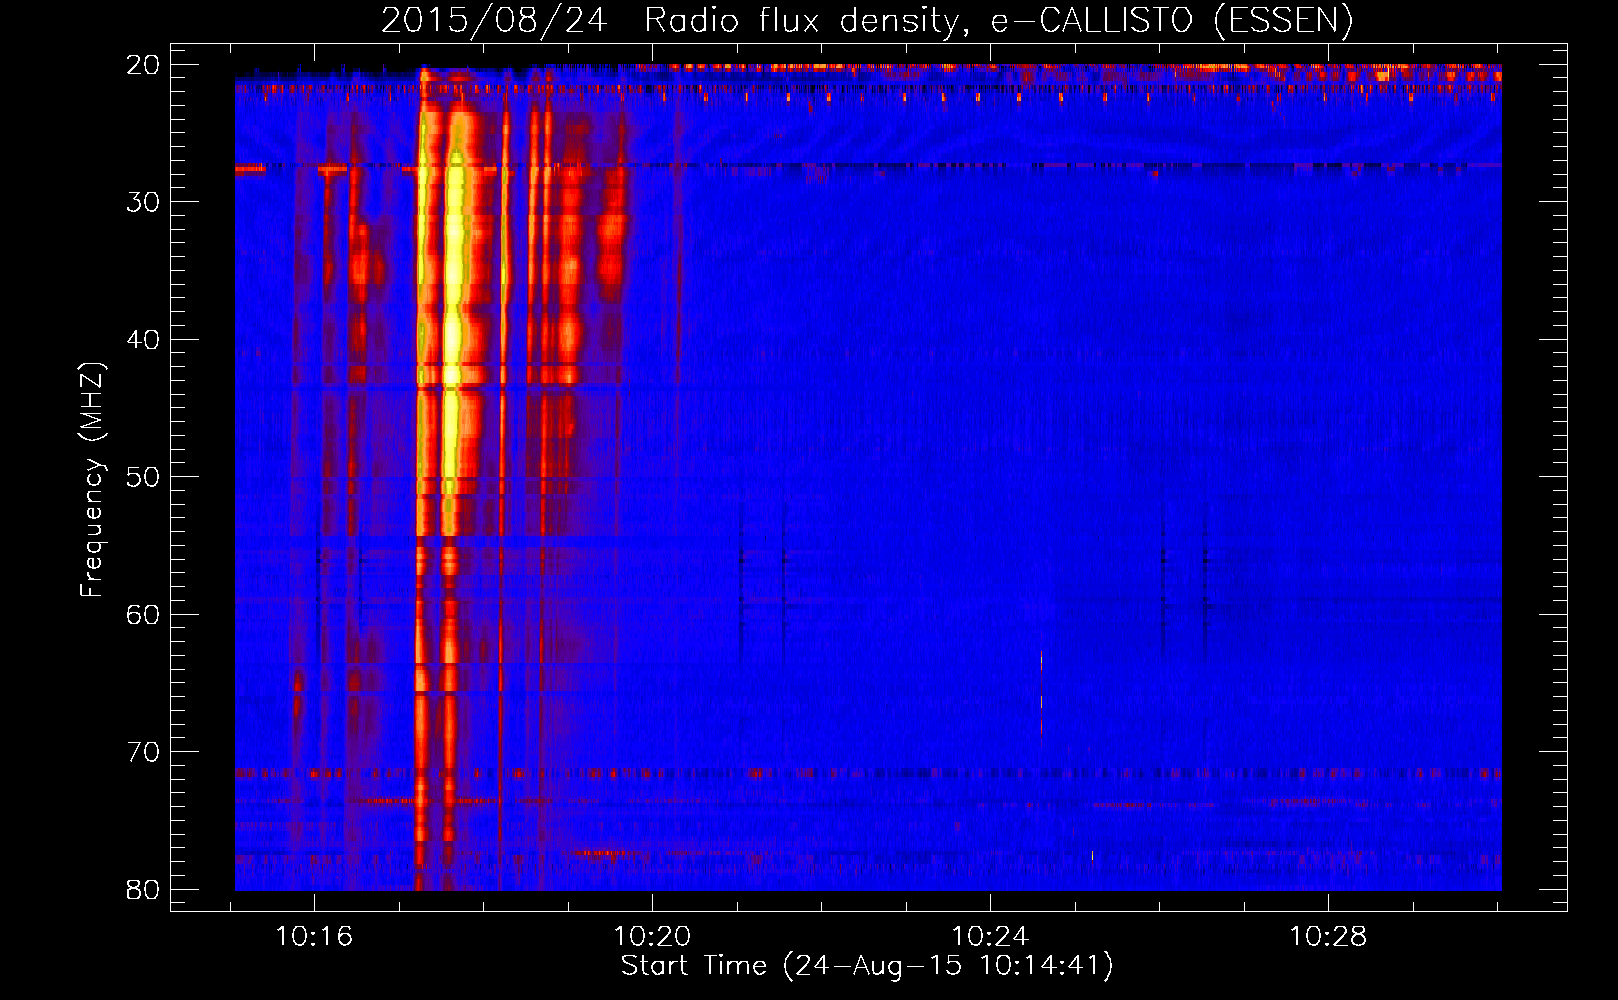
Task: Click the 10:20 time tick label
Action: [652, 937]
